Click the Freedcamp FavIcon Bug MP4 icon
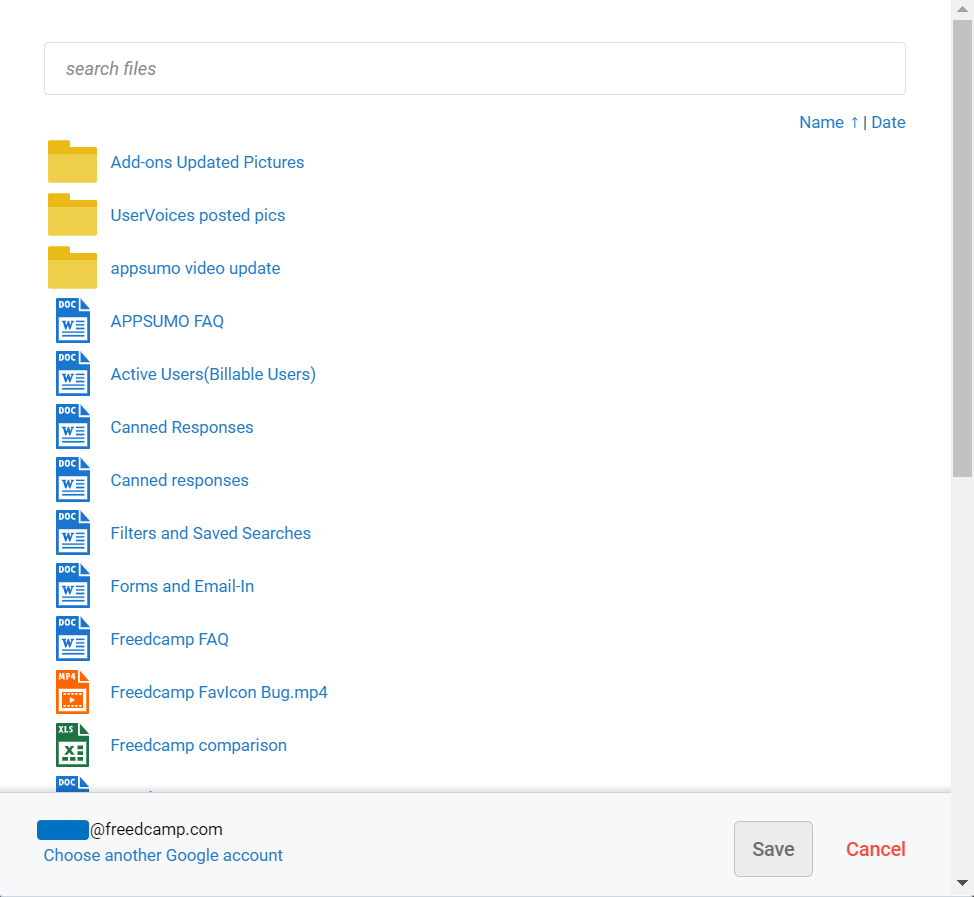Viewport: 974px width, 897px height. 72,692
